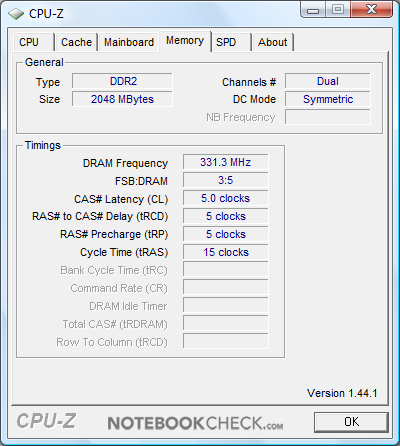
Task: Close the CPU-Z window
Action: click(x=371, y=10)
